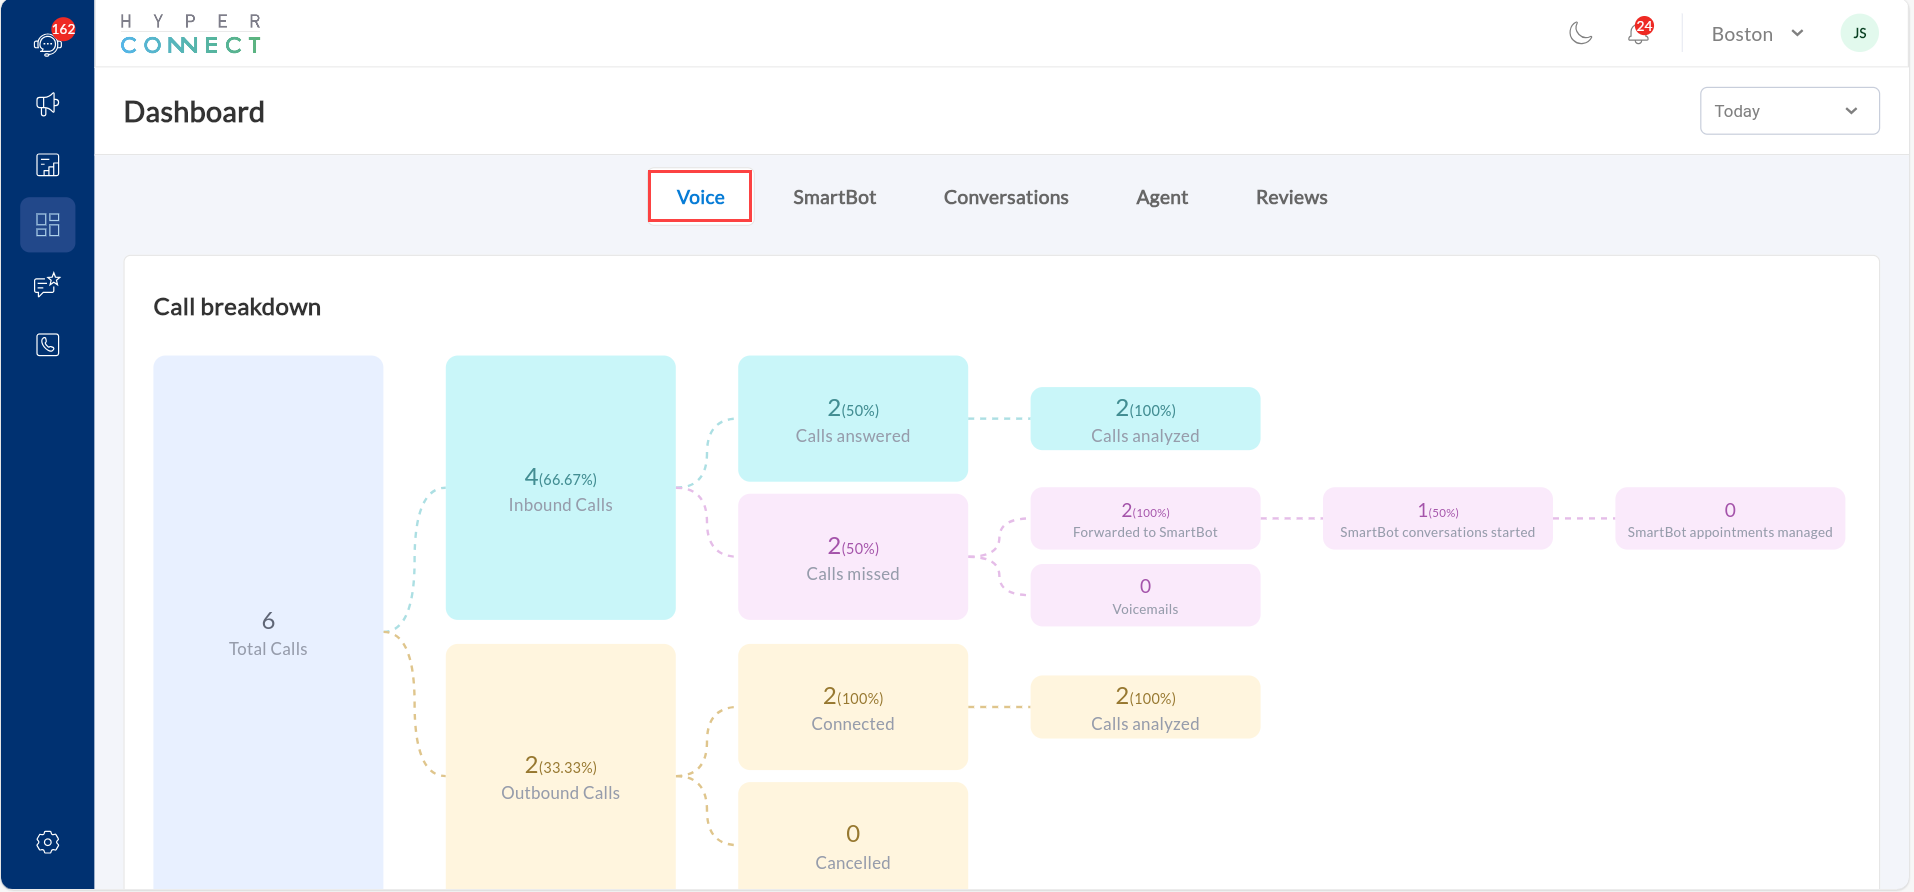The width and height of the screenshot is (1914, 892).
Task: Open the megaphone campaigns icon in sidebar
Action: coord(48,104)
